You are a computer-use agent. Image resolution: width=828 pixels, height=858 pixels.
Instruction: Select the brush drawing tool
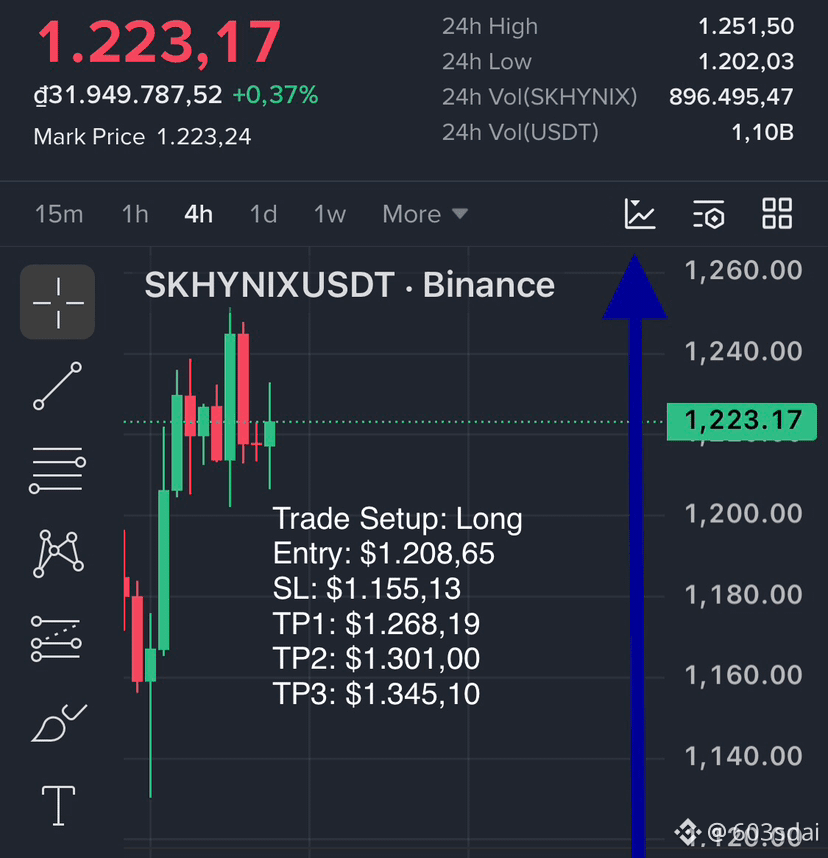pyautogui.click(x=59, y=723)
